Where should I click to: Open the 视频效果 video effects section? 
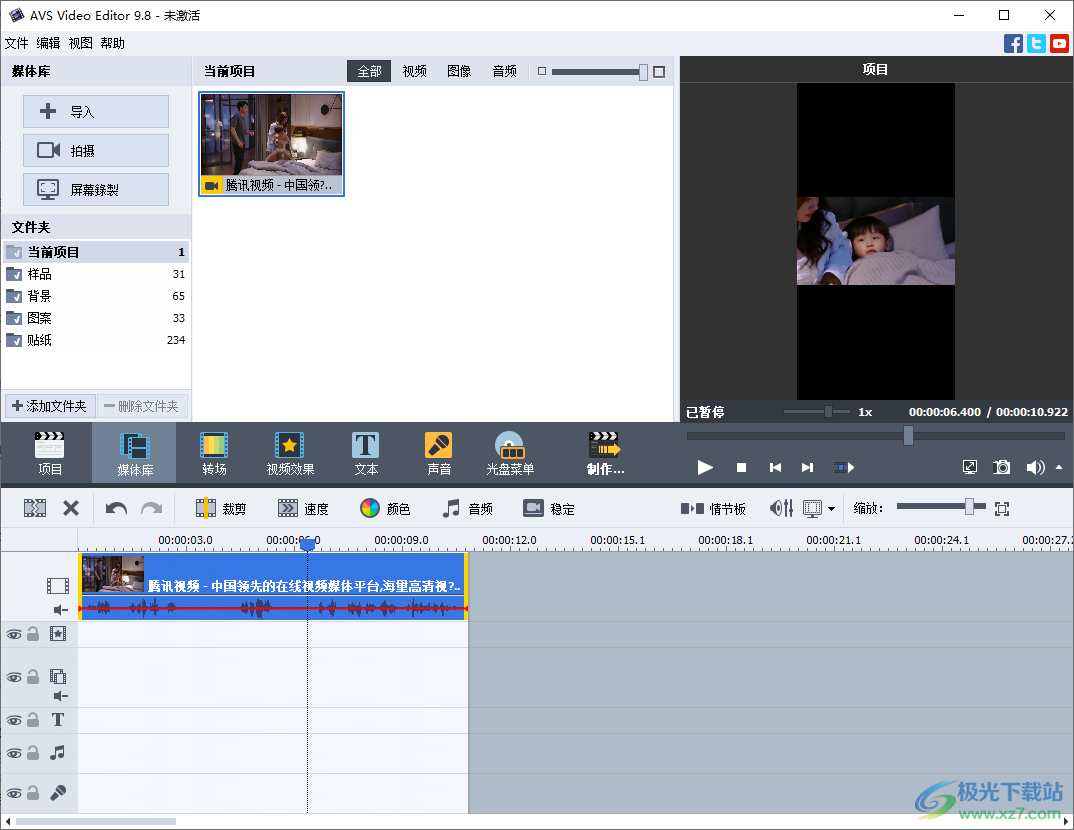click(290, 453)
